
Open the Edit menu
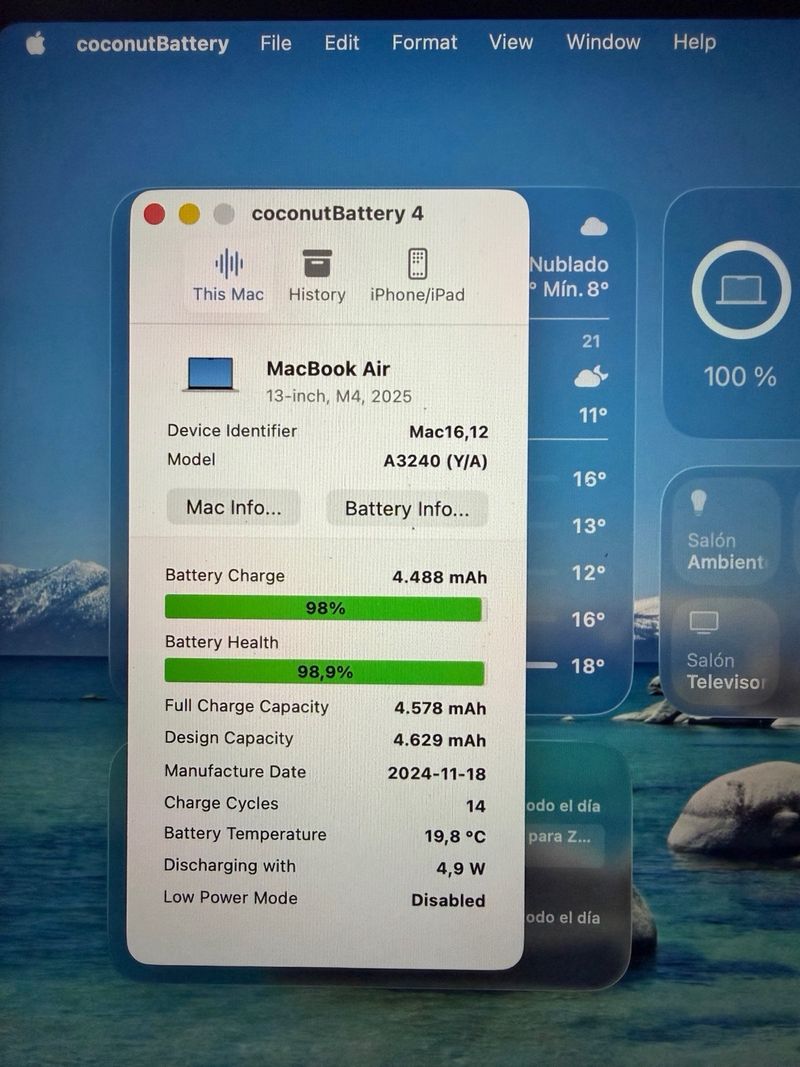click(341, 43)
